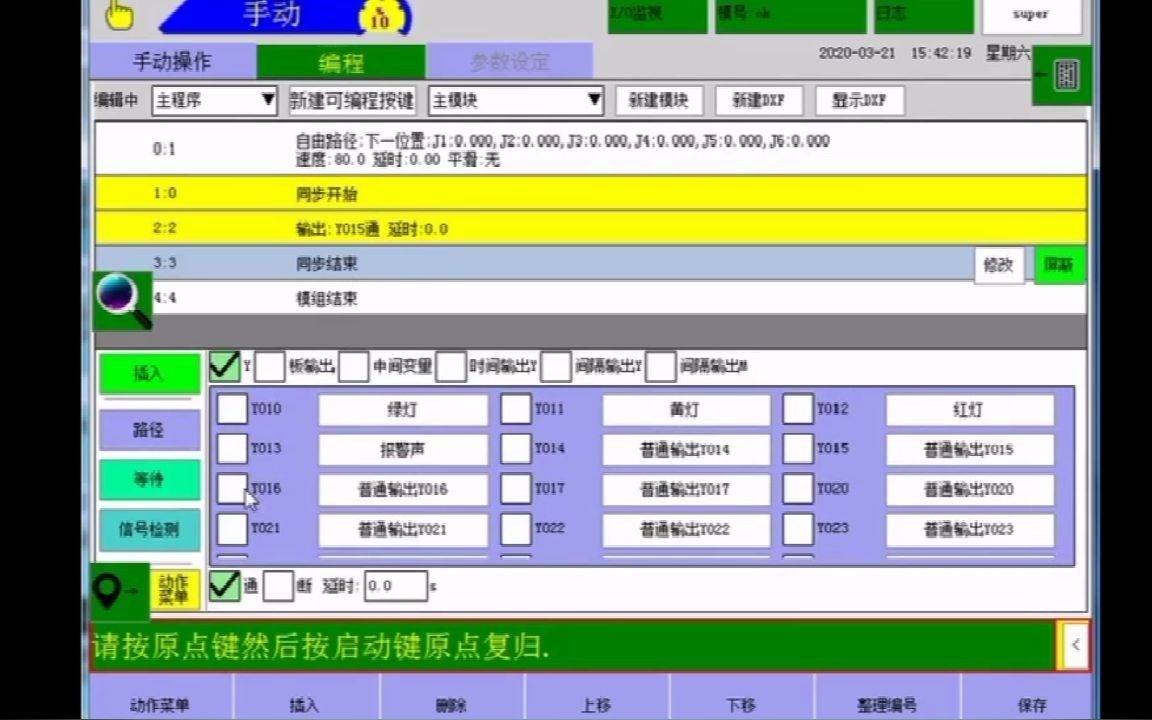Click the 报警声 label button
Screen dimensions: 1152x720
[x=403, y=450]
